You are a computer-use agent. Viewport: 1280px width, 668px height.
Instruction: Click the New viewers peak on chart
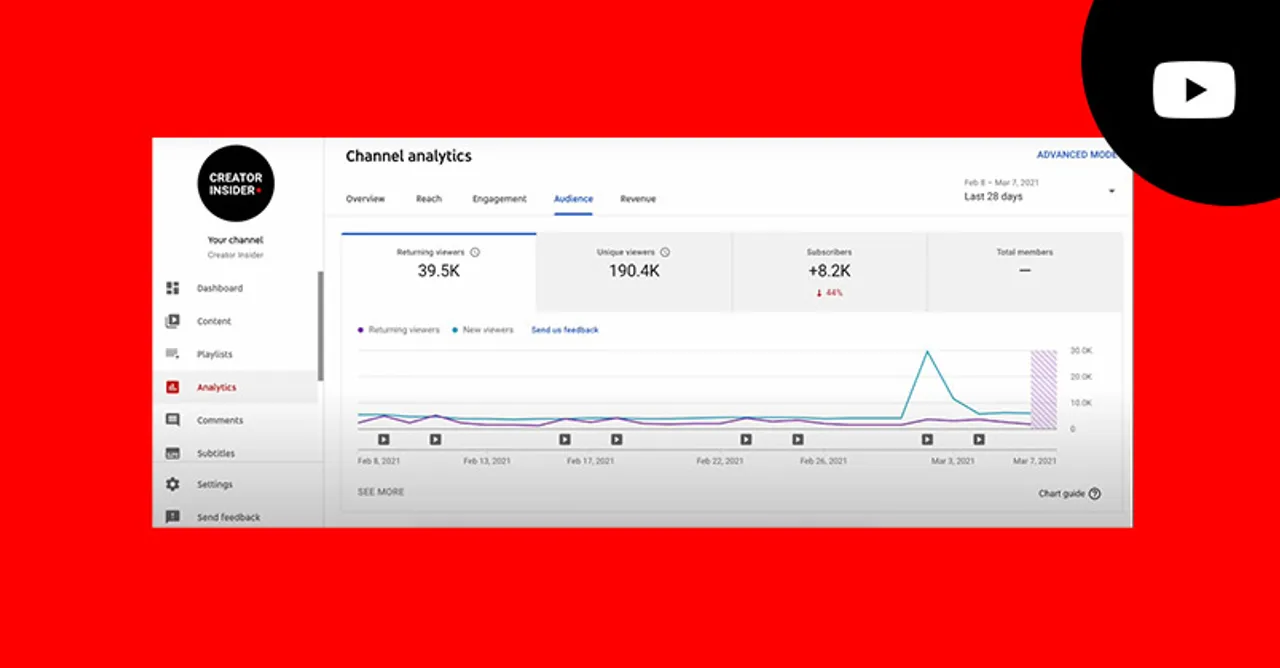click(928, 351)
